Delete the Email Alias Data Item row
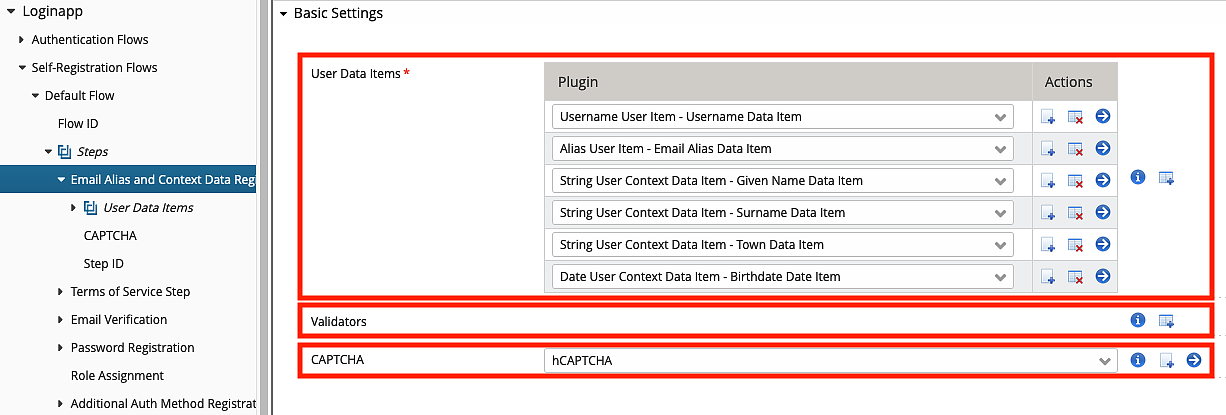The height and width of the screenshot is (415, 1226). pyautogui.click(x=1076, y=149)
